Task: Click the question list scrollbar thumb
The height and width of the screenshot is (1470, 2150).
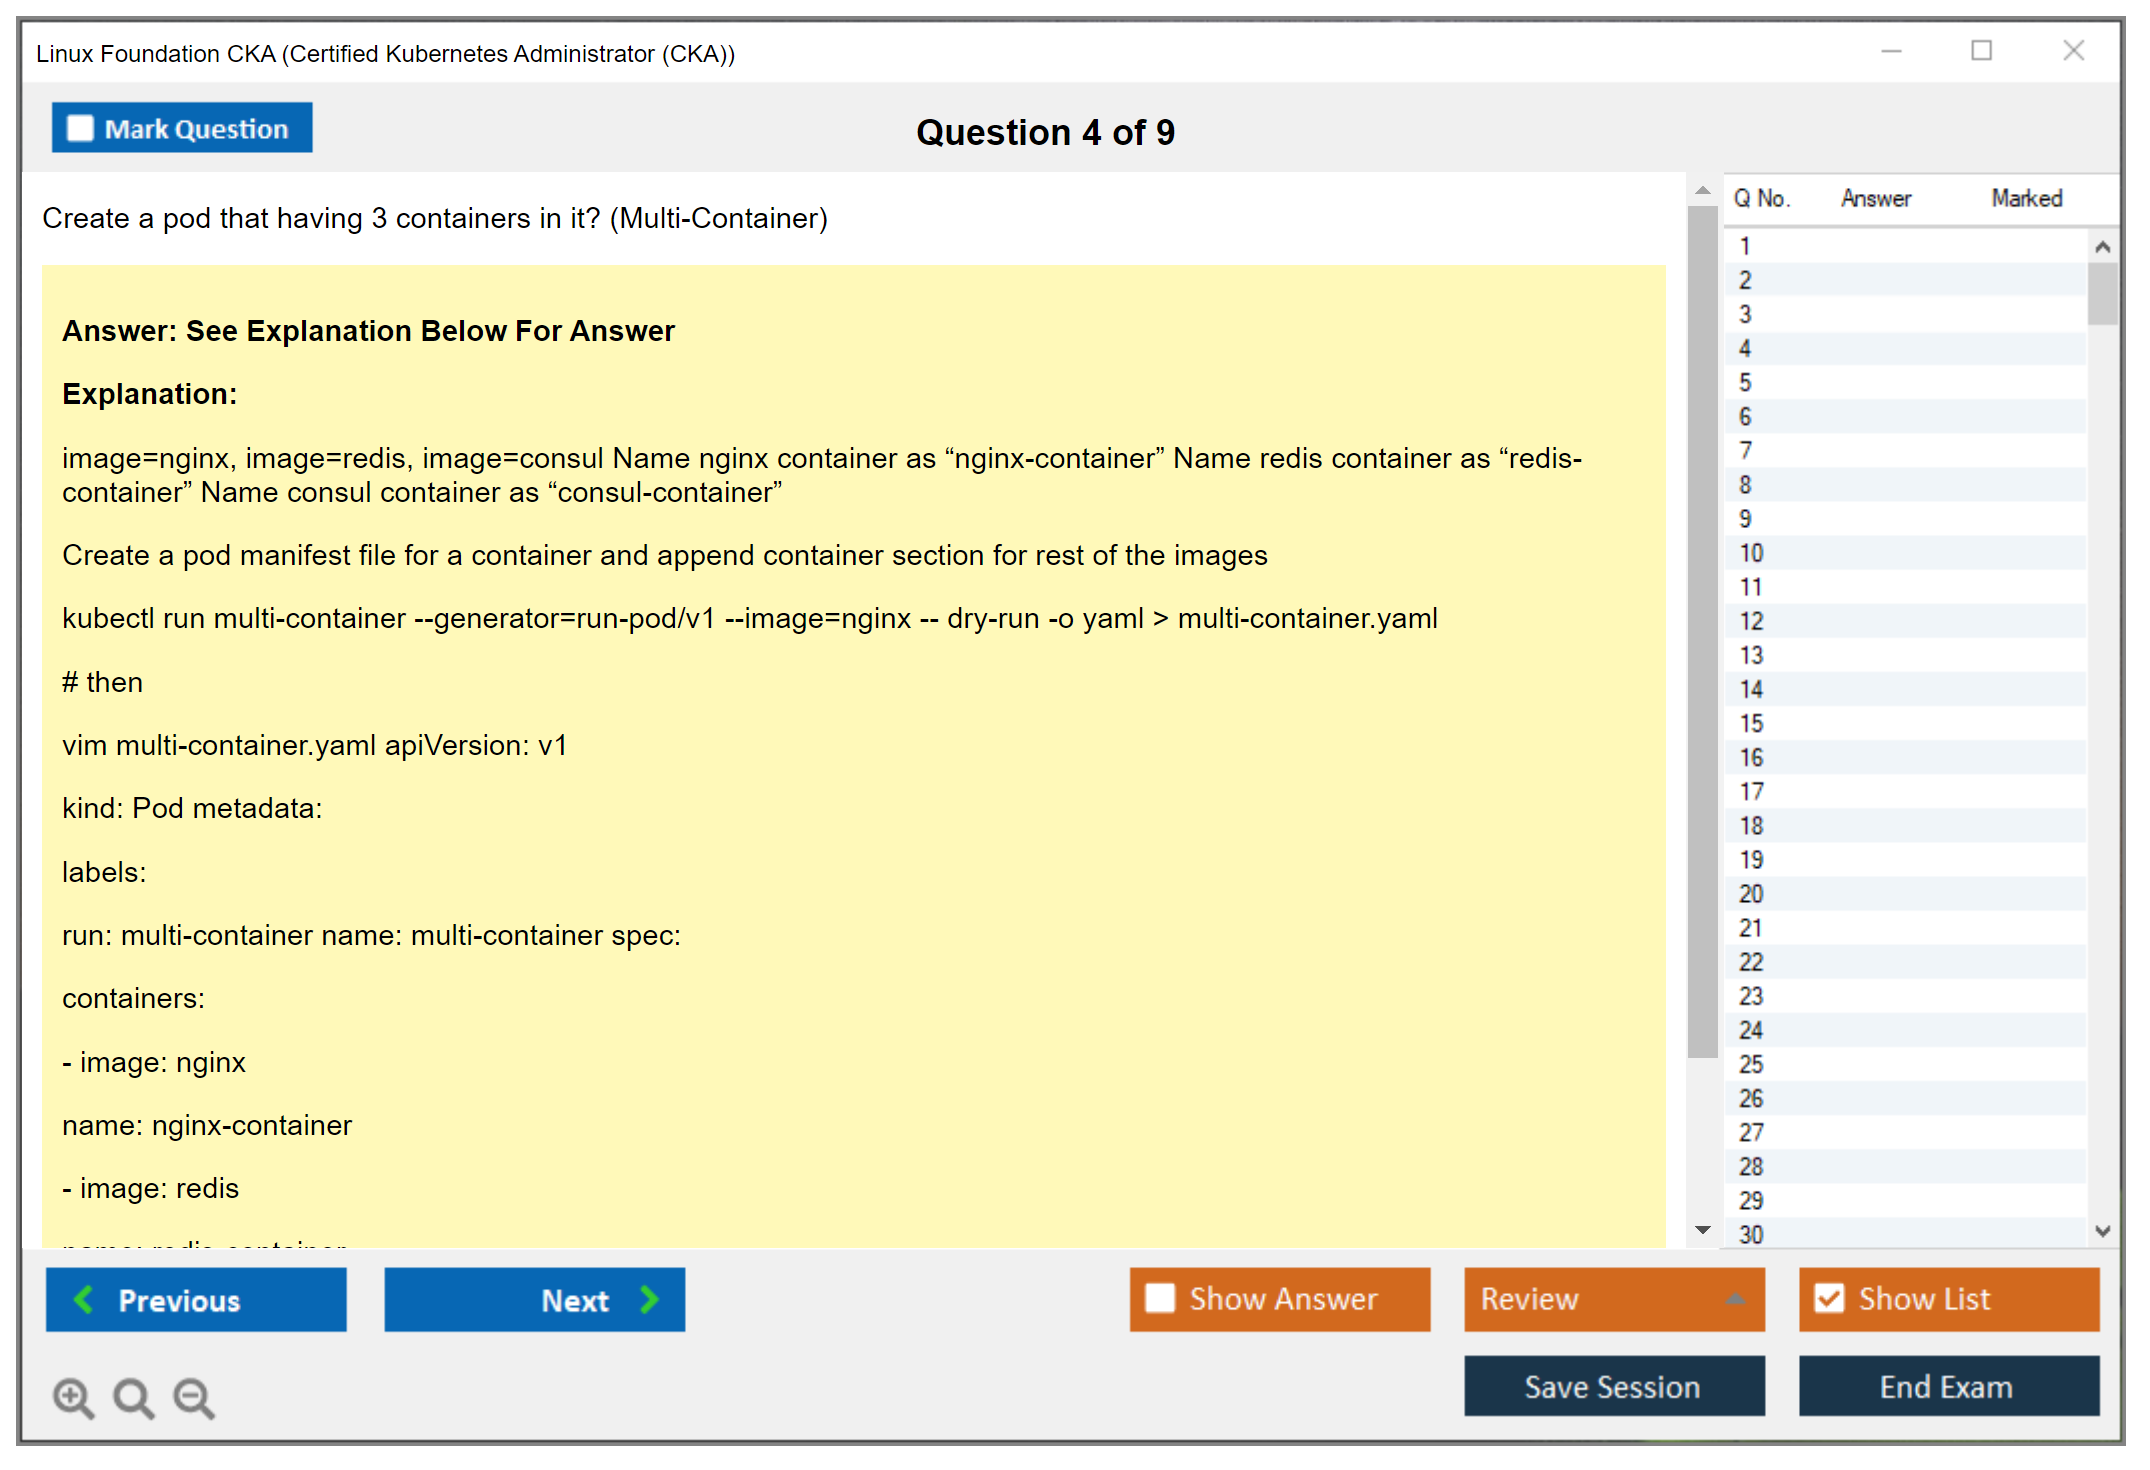Action: [2102, 293]
